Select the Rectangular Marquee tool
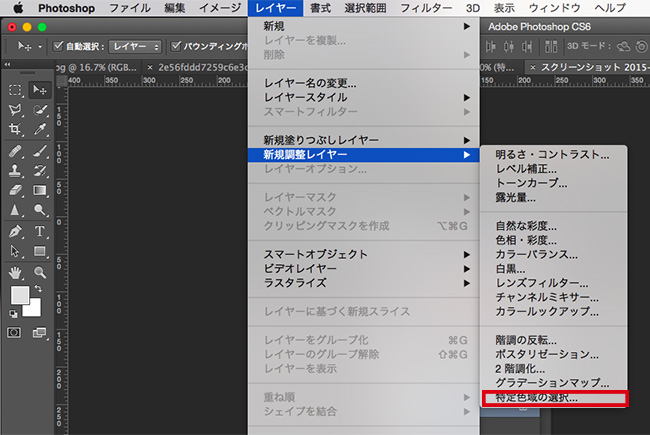Viewport: 650px width, 435px height. point(16,89)
